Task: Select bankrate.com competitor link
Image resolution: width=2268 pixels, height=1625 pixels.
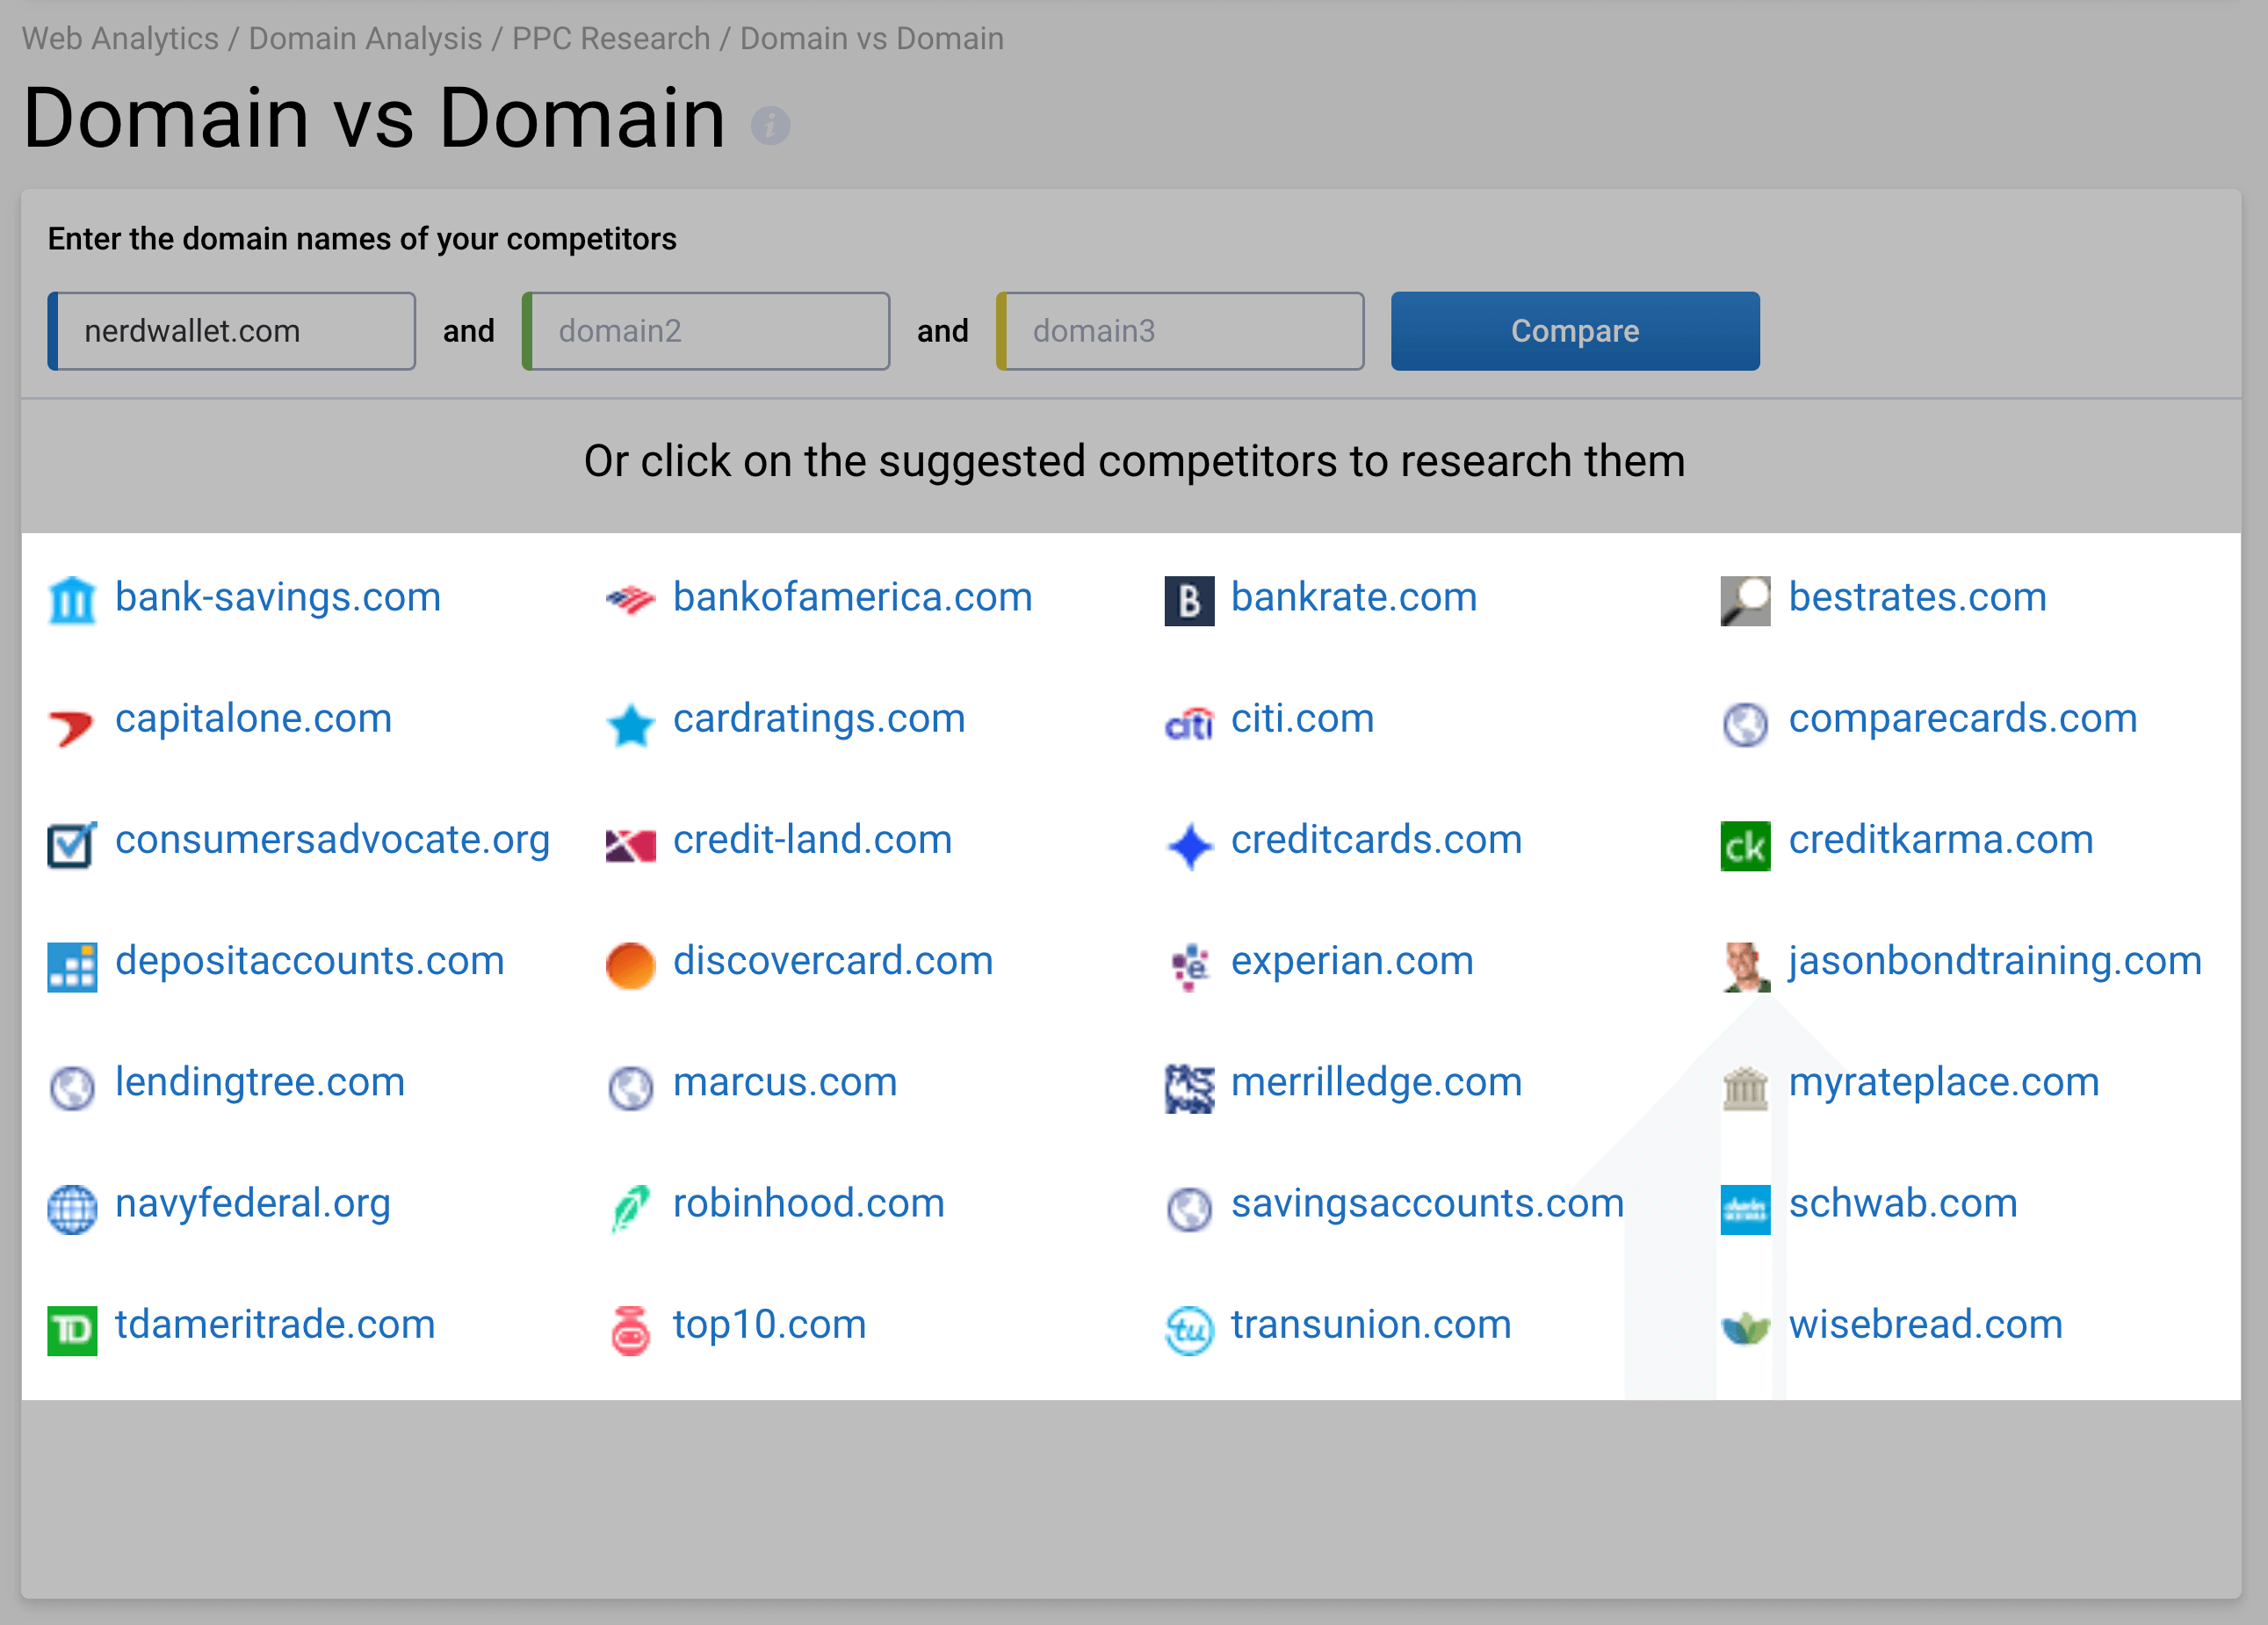Action: tap(1353, 597)
